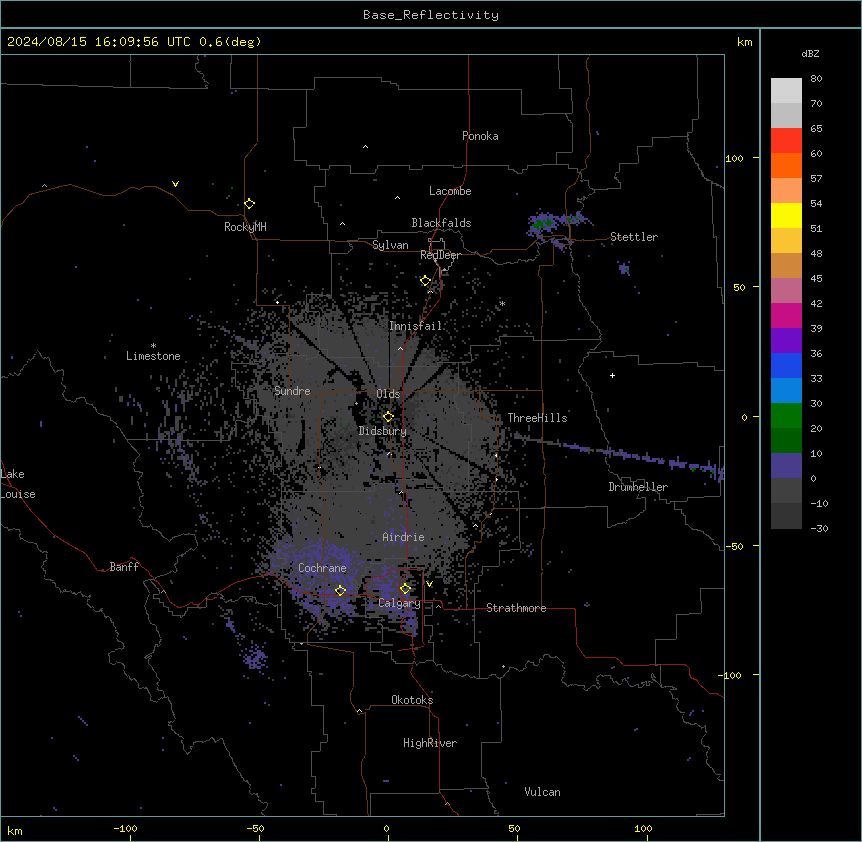Click the purple radial beam streak near Drumheller
This screenshot has width=862, height=842.
[618, 455]
